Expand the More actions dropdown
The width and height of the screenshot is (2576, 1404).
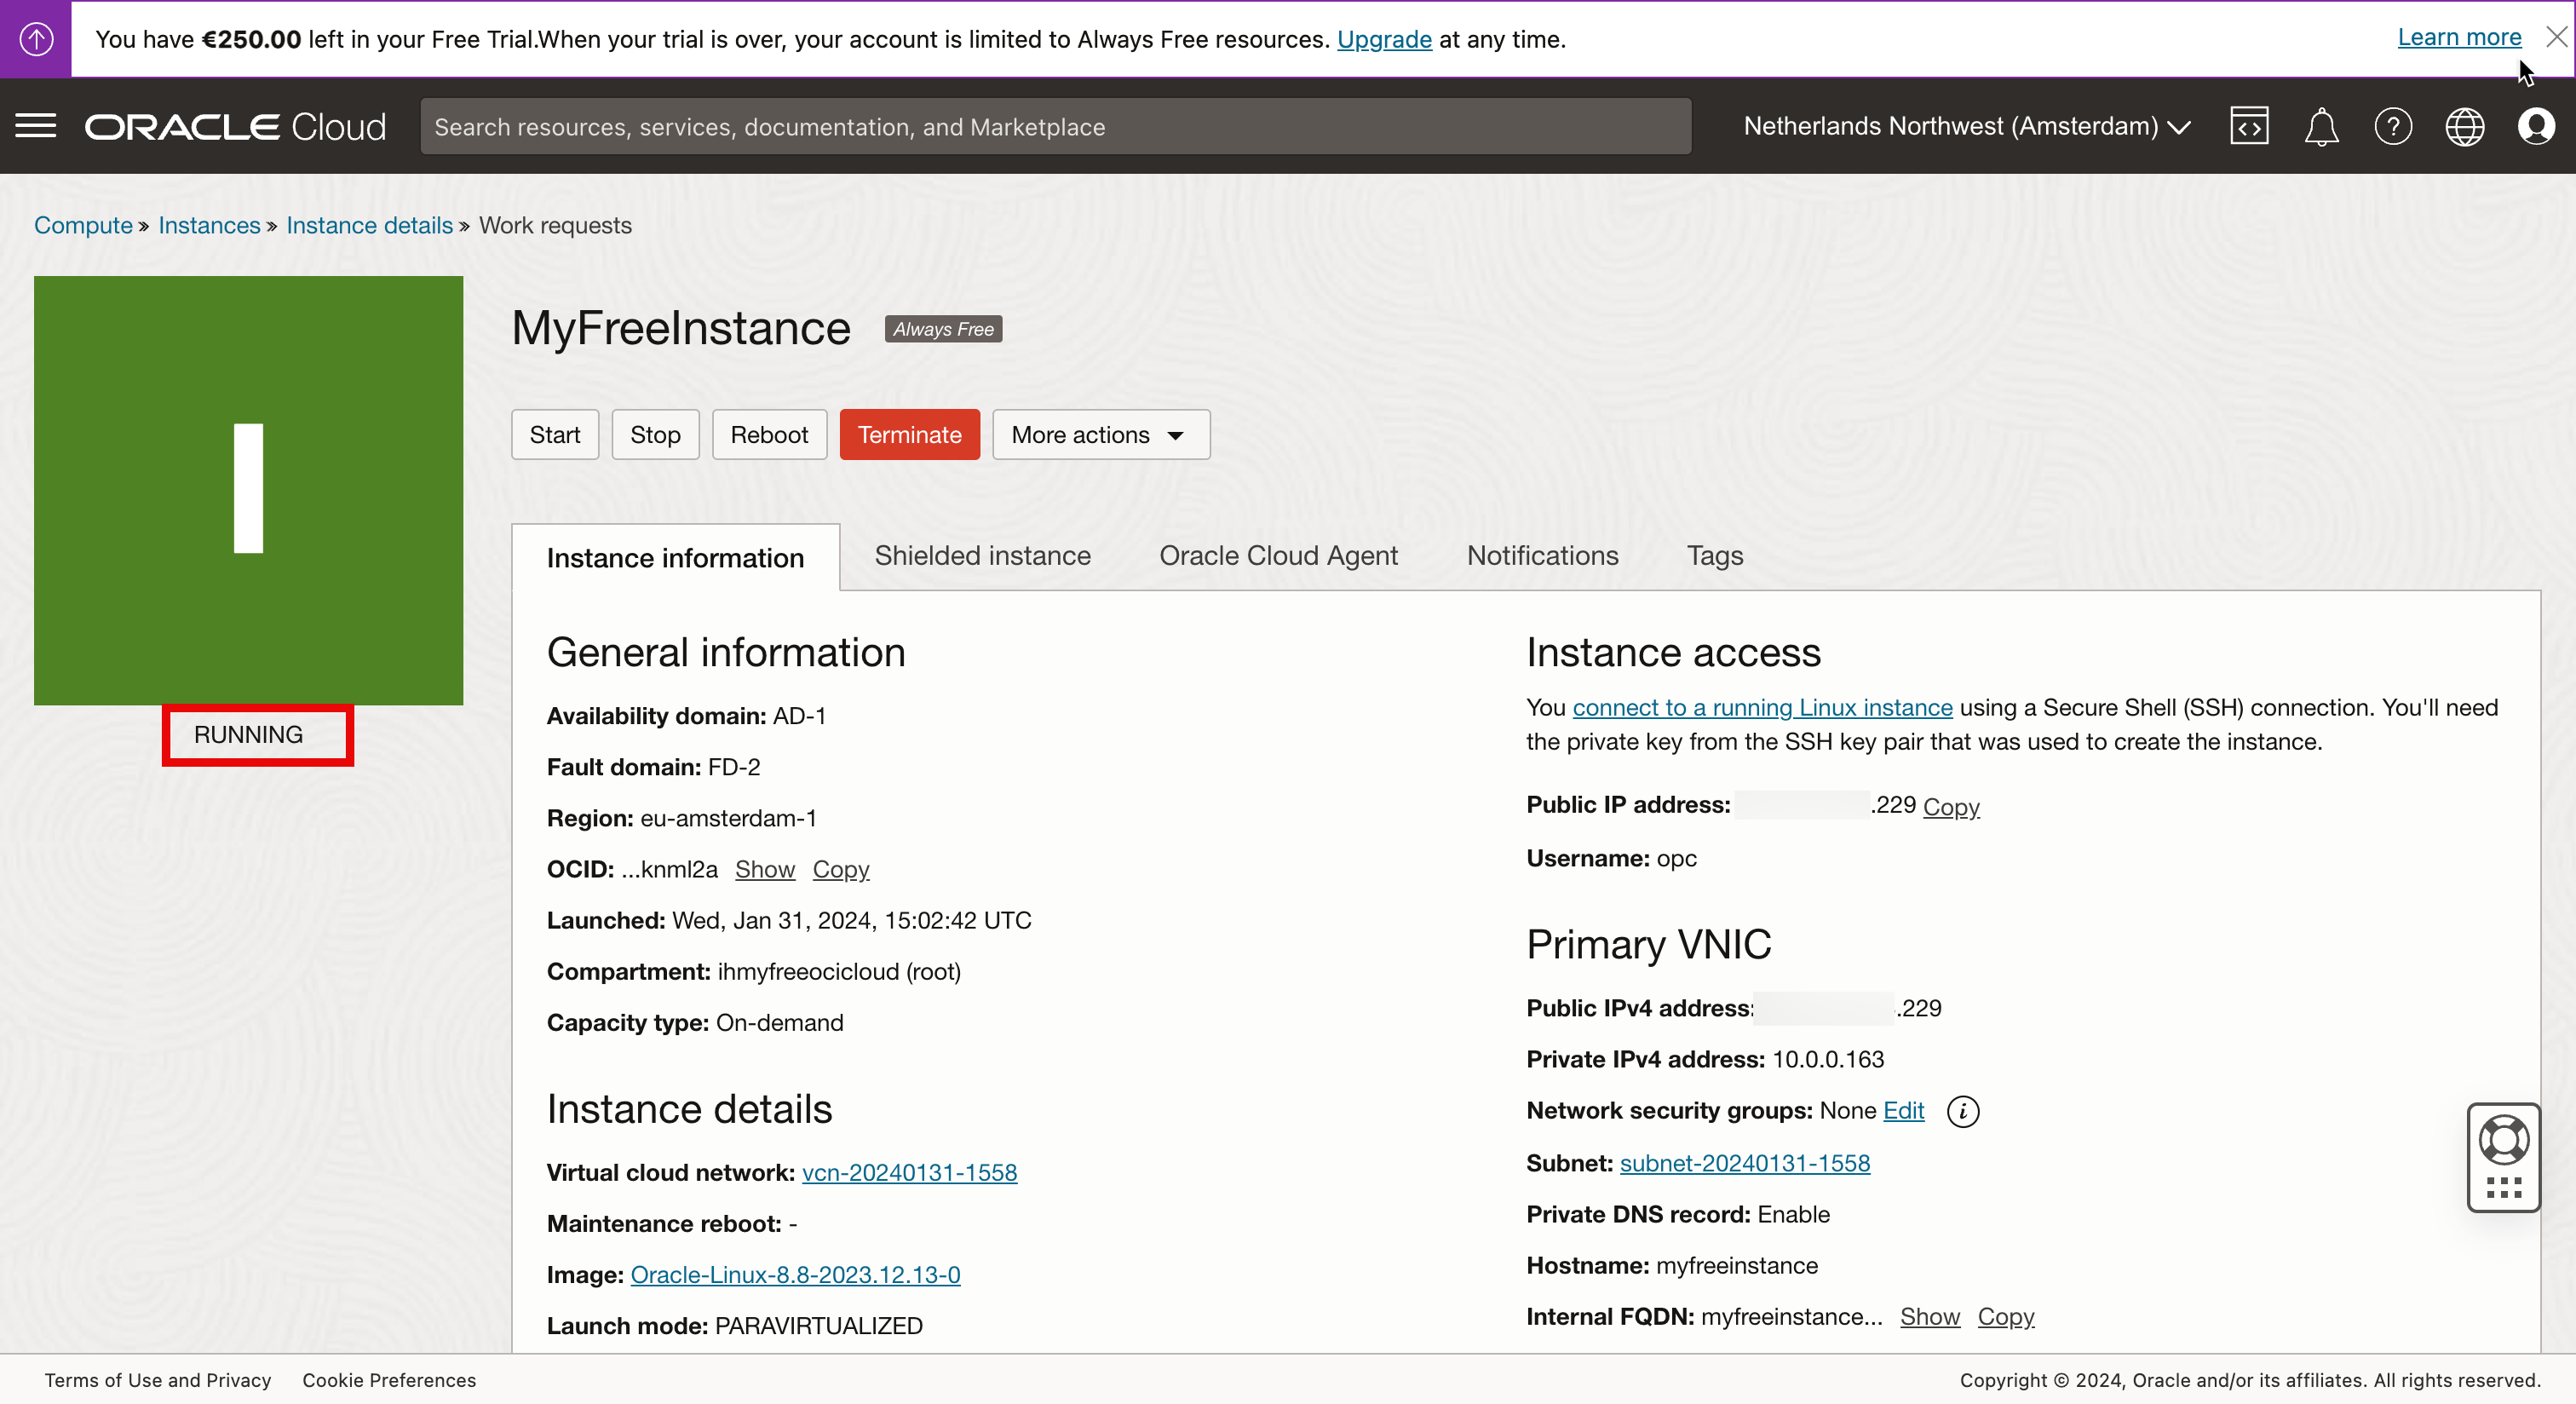pyautogui.click(x=1100, y=435)
